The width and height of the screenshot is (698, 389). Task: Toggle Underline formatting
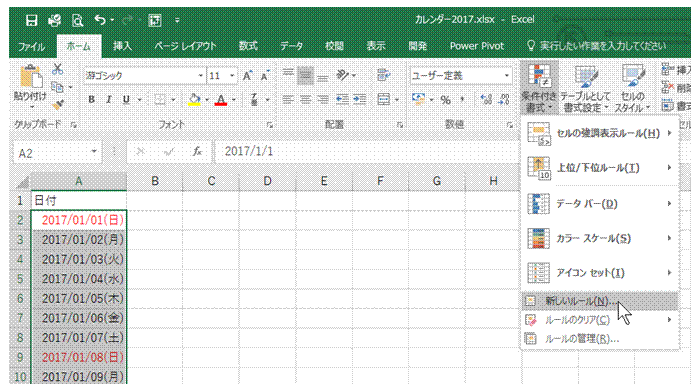[x=126, y=100]
